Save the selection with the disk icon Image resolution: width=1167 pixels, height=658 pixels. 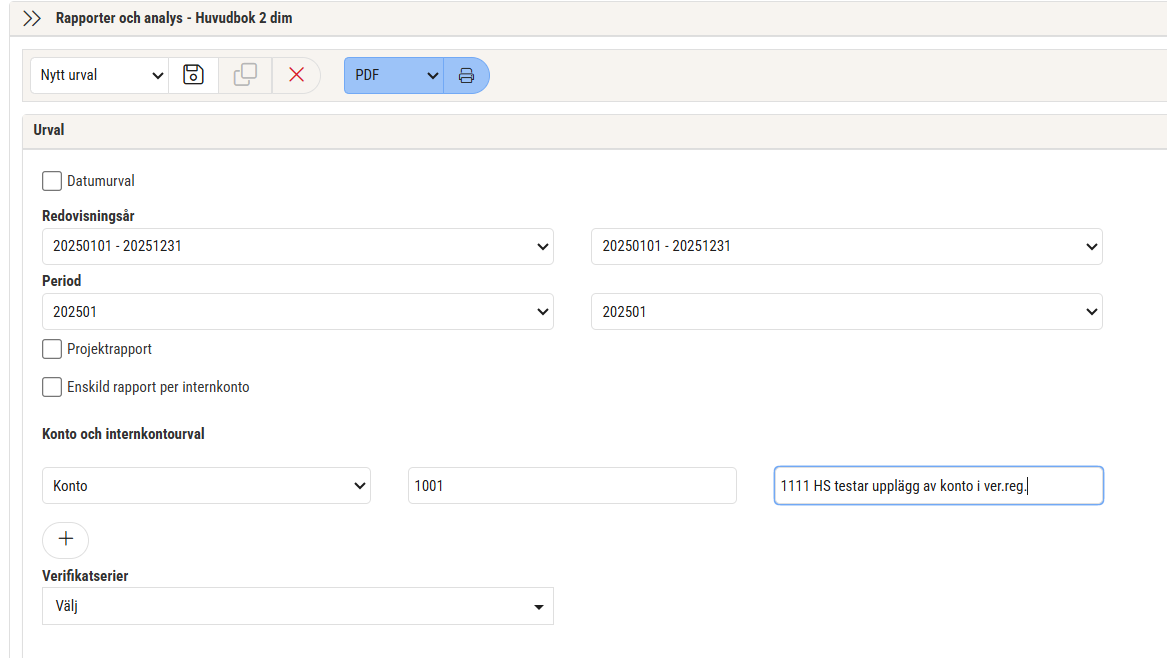point(193,75)
